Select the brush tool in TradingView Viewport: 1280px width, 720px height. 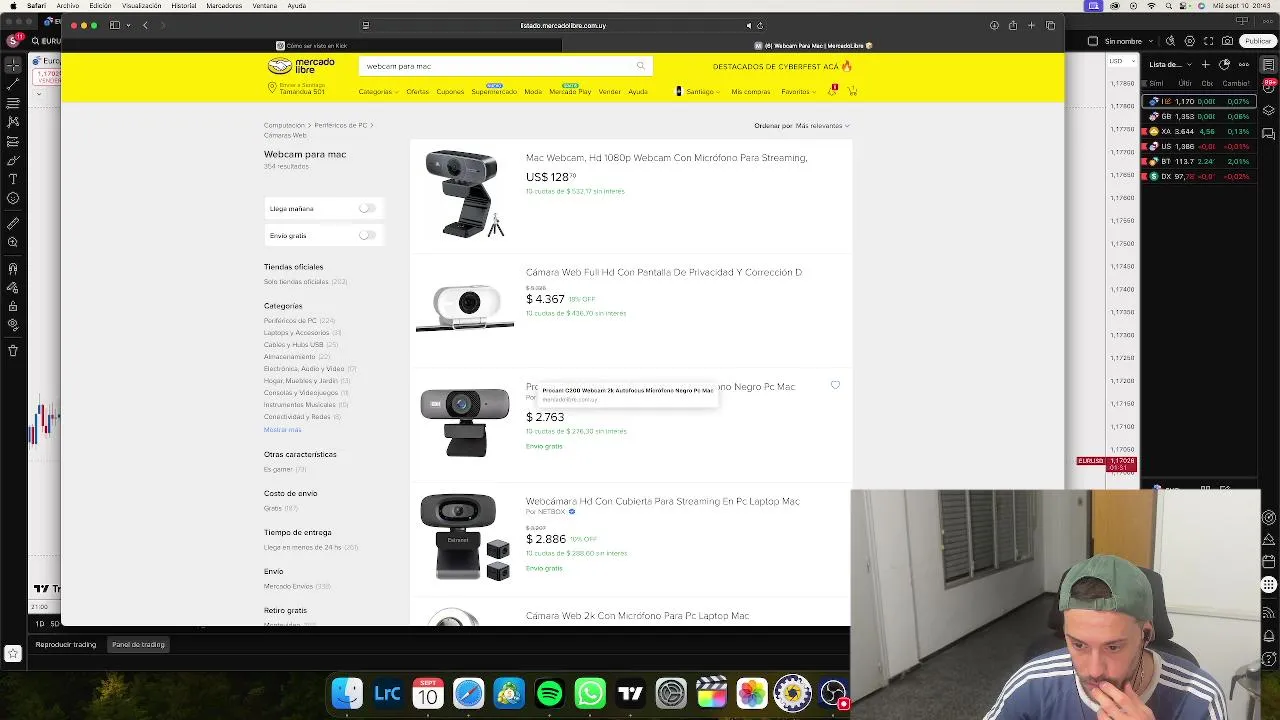click(x=13, y=160)
